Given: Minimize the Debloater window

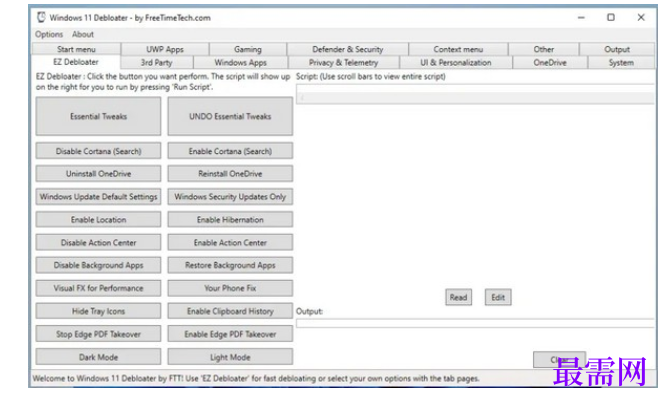Looking at the screenshot, I should (581, 17).
